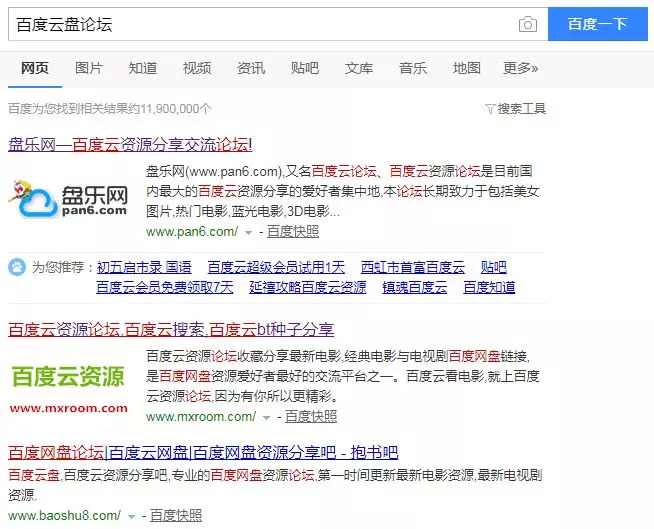Open the 百度云资源 mxroom logo thumbnail

pyautogui.click(x=68, y=389)
